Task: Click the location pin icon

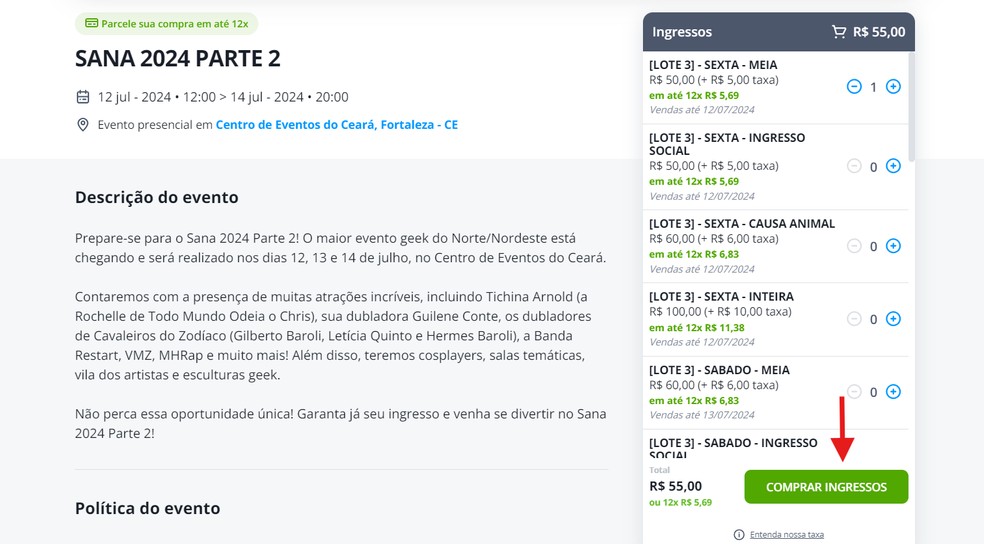Action: pyautogui.click(x=83, y=125)
